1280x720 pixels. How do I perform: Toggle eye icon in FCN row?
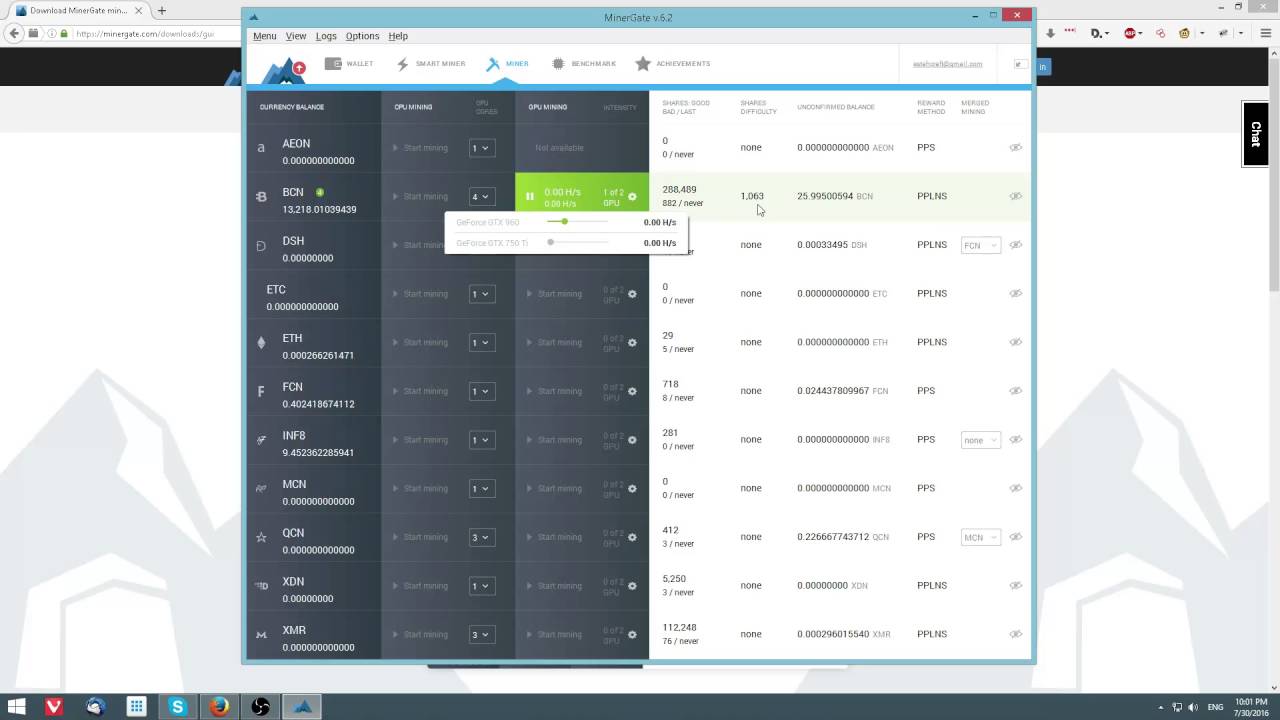click(1015, 391)
